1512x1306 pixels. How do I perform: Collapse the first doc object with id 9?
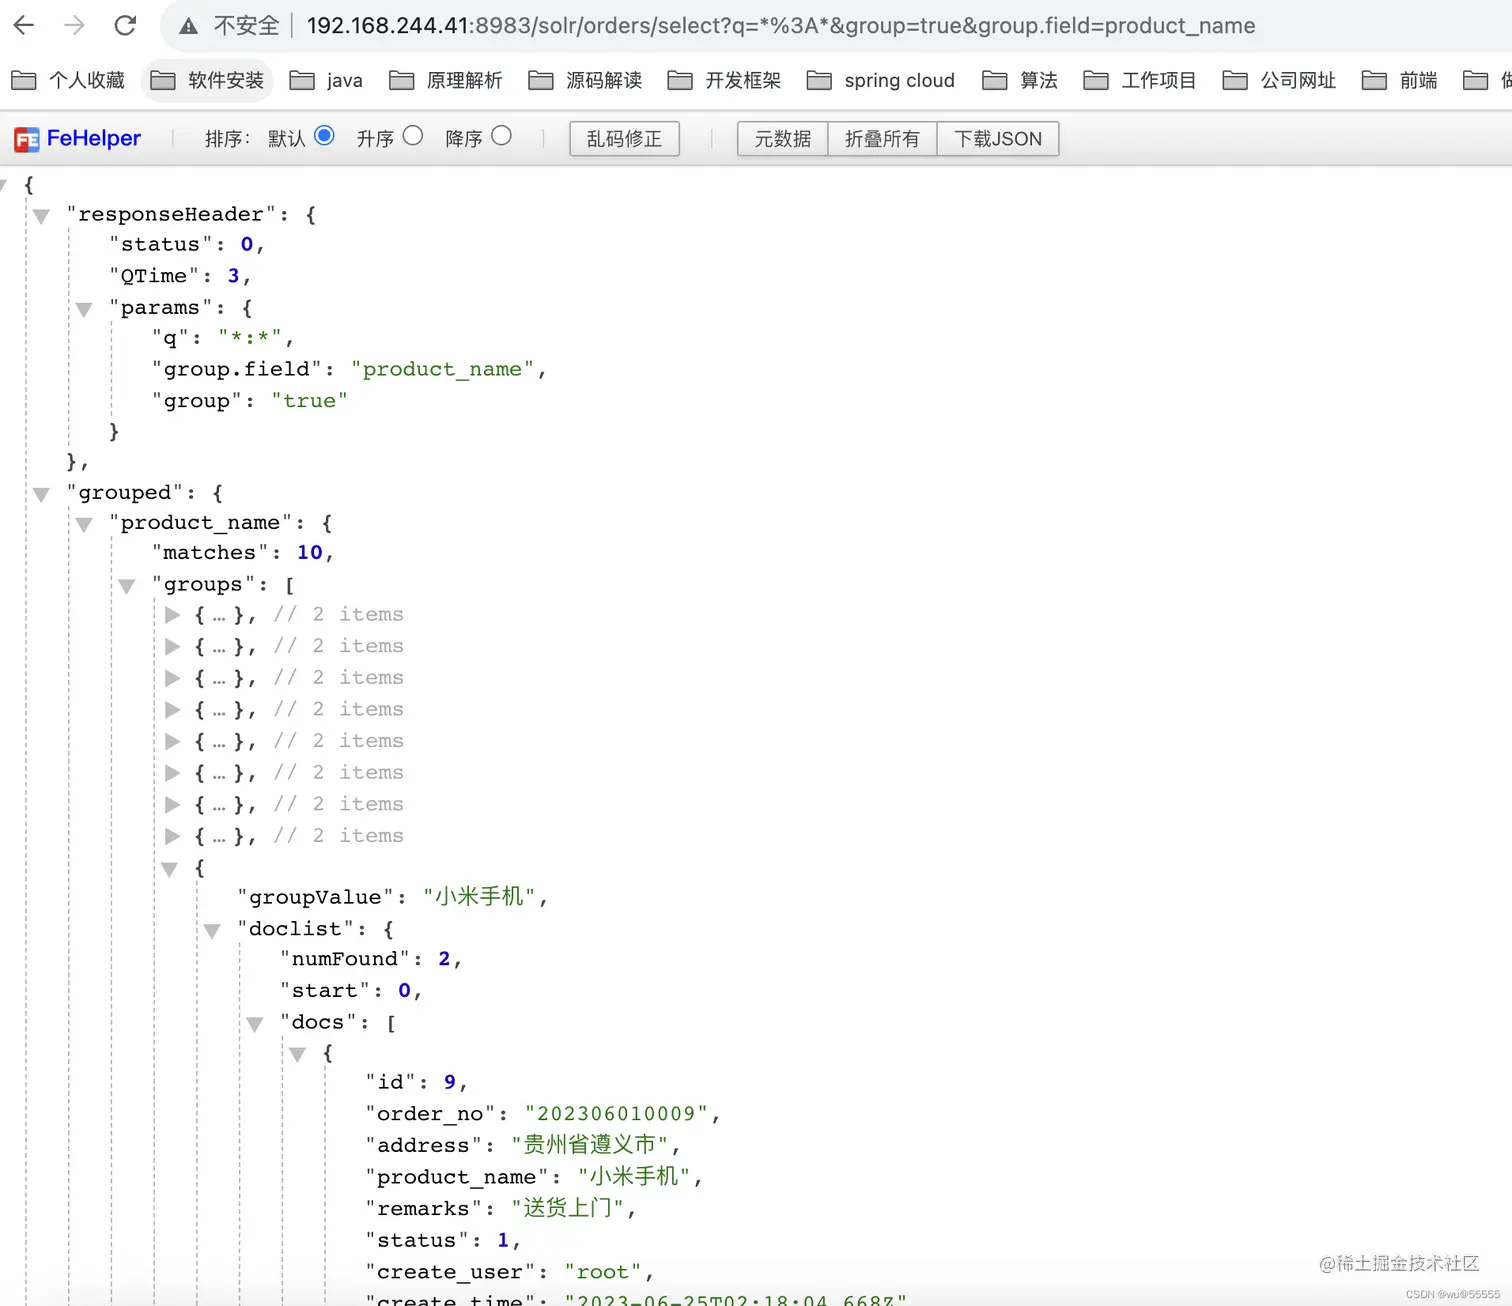click(x=297, y=1054)
